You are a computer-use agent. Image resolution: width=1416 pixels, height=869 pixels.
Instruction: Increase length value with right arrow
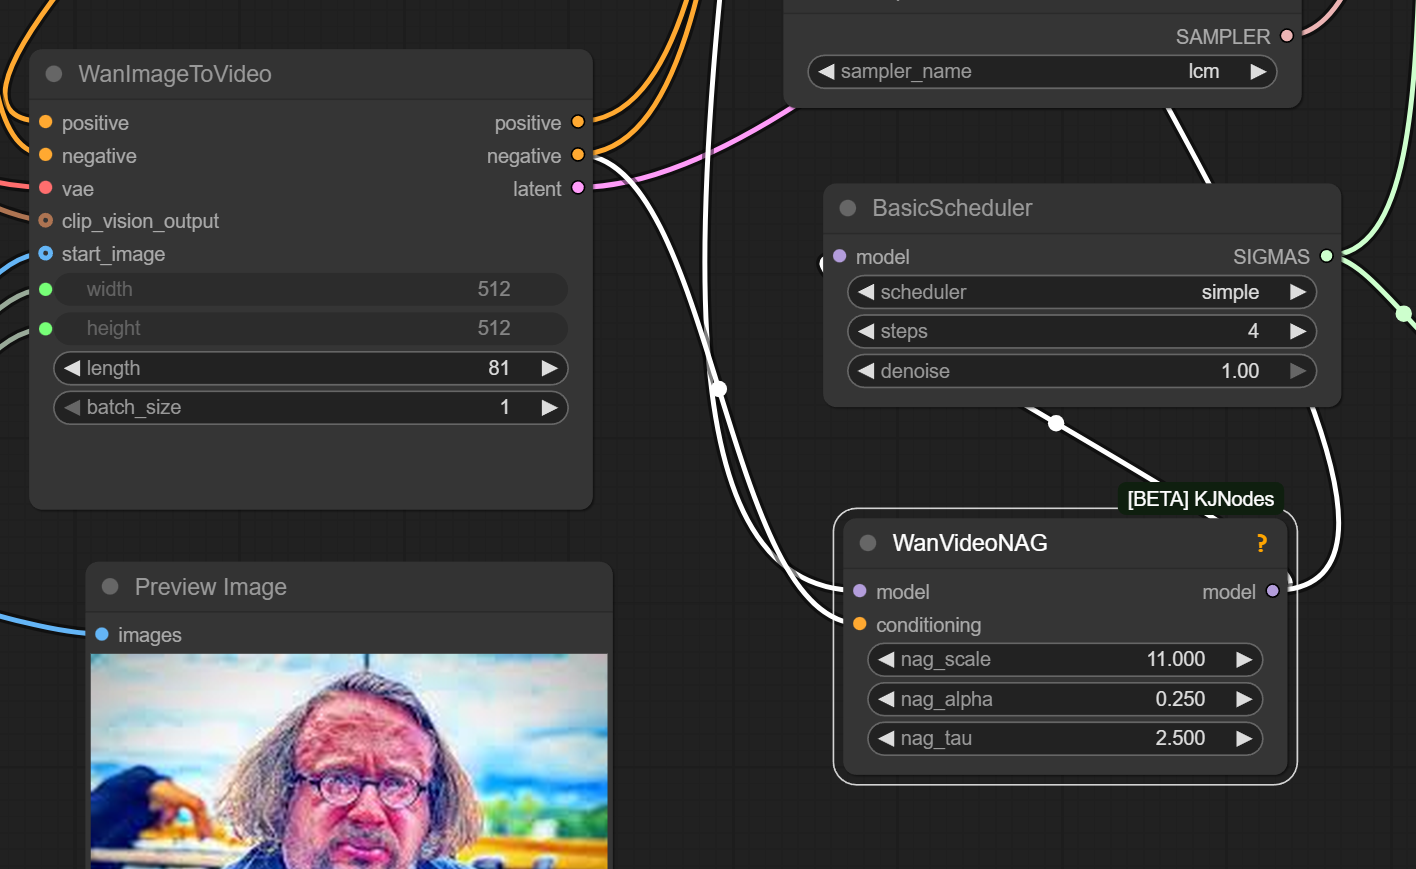[x=549, y=368]
